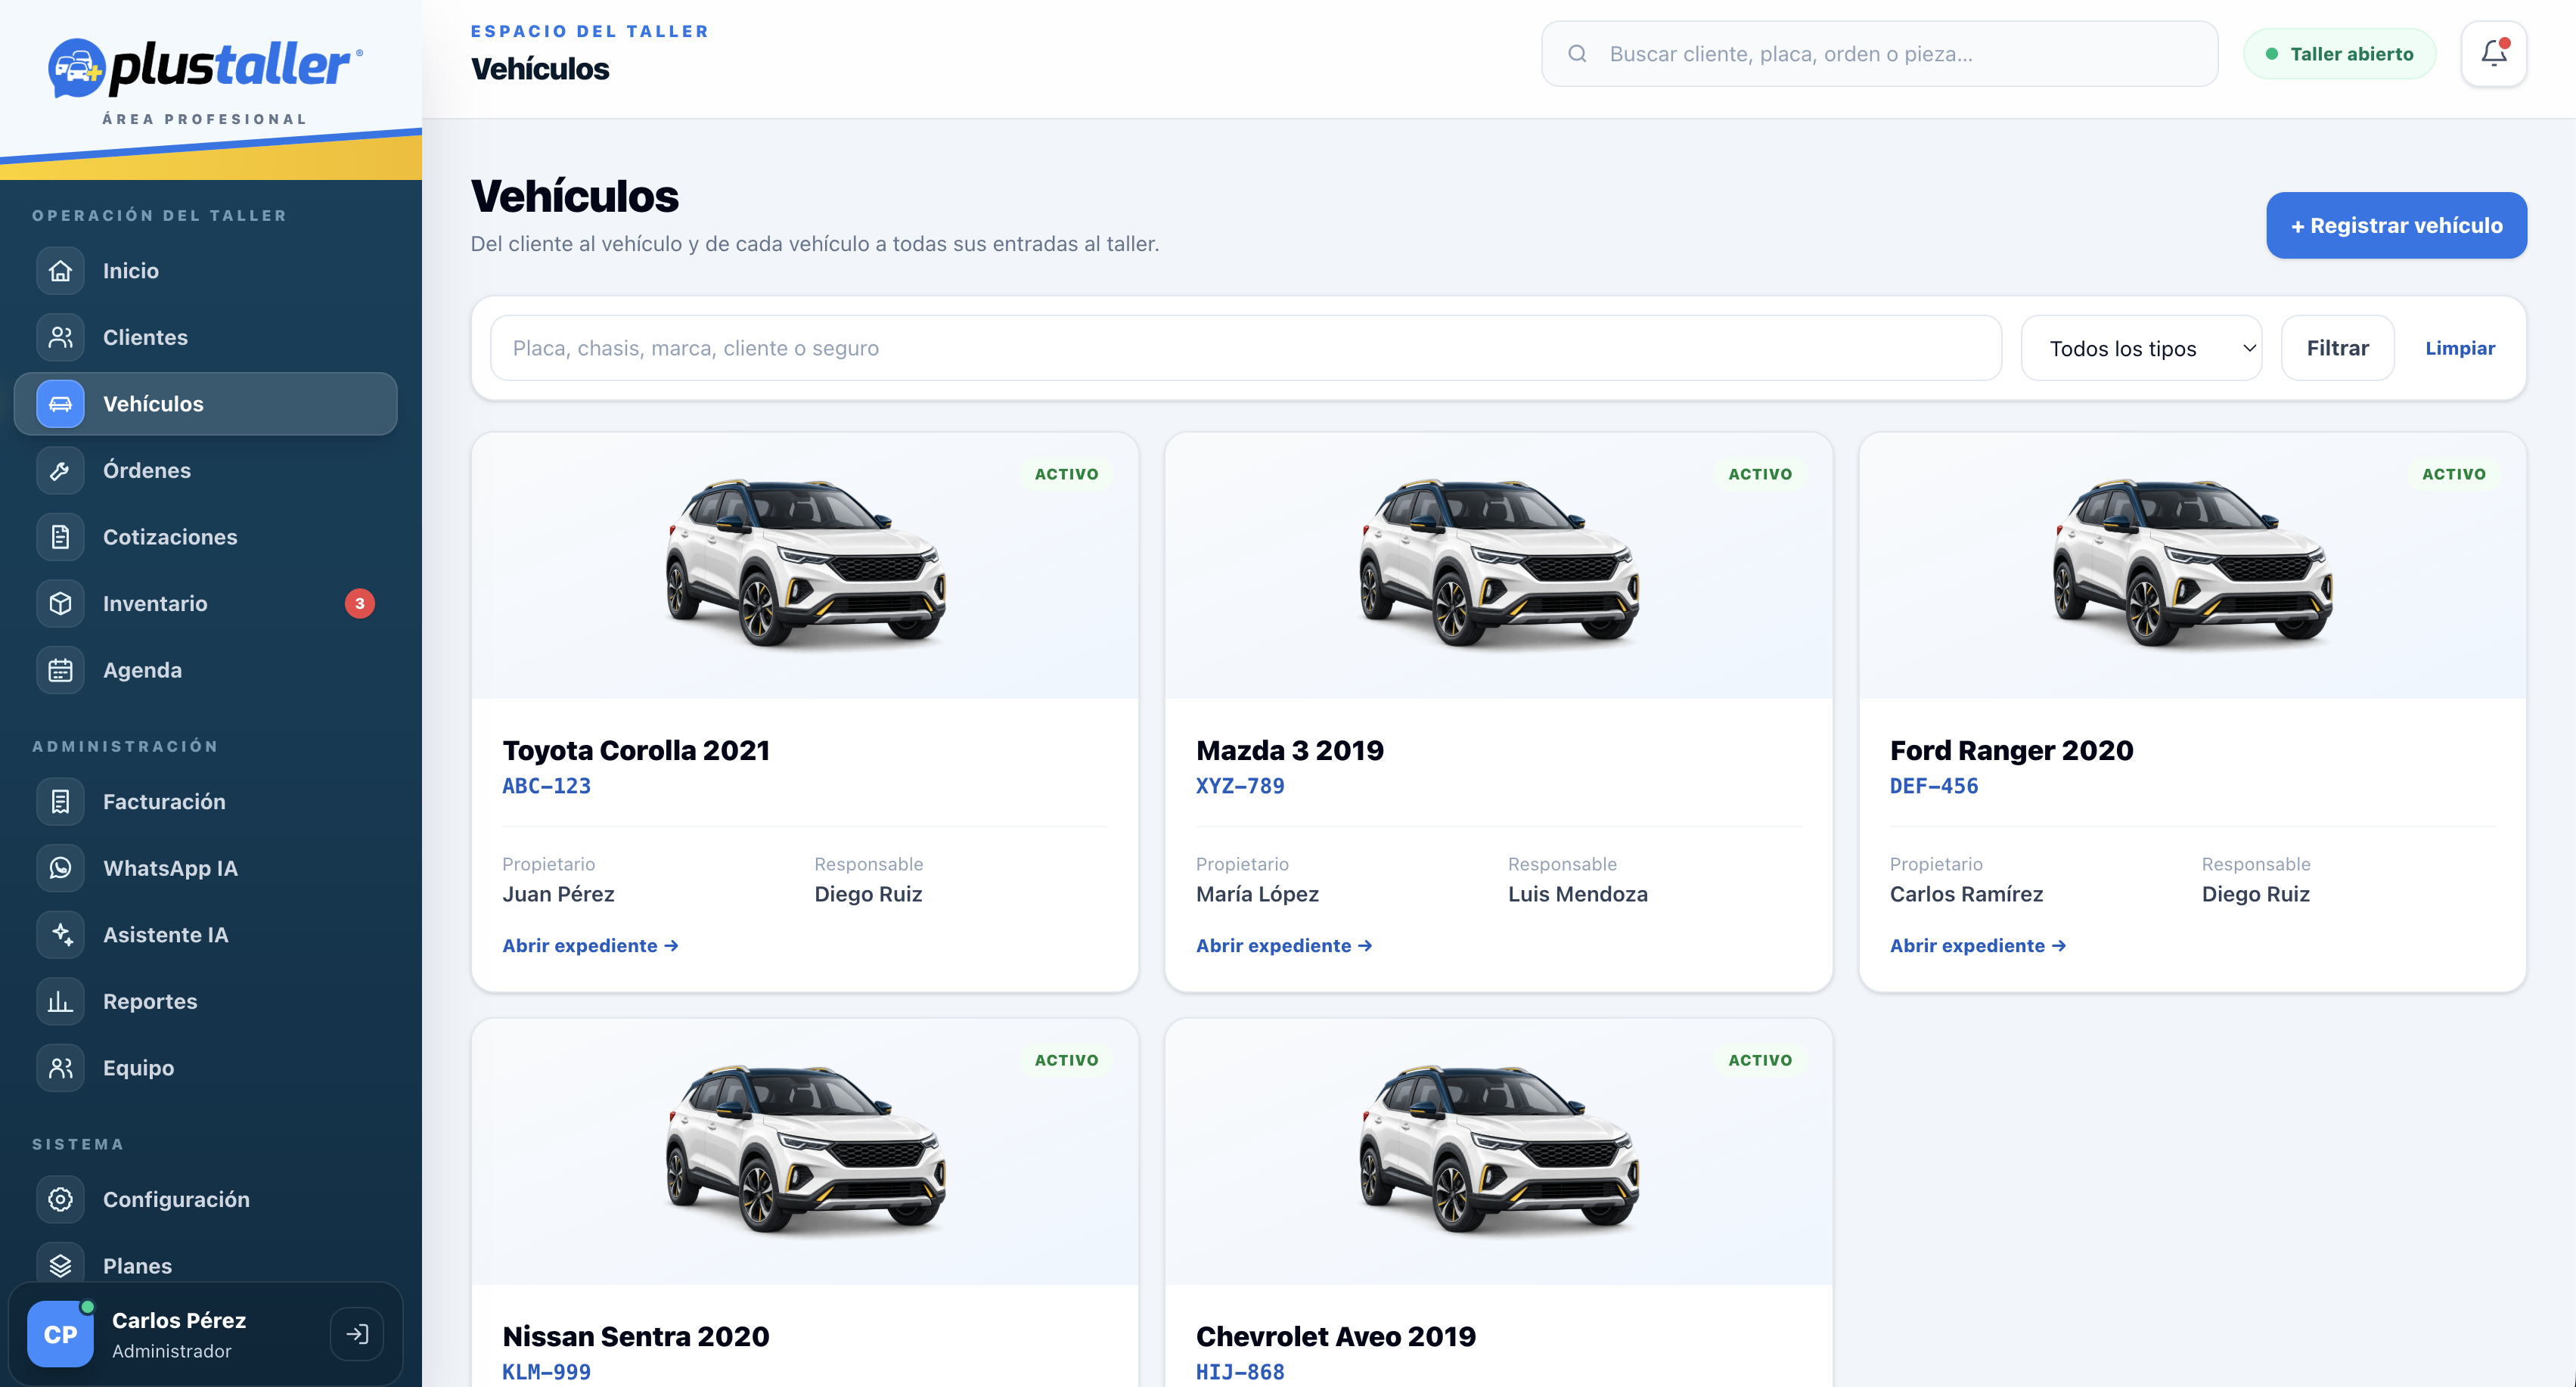Open notifications bell
This screenshot has height=1387, width=2576.
pos(2494,54)
